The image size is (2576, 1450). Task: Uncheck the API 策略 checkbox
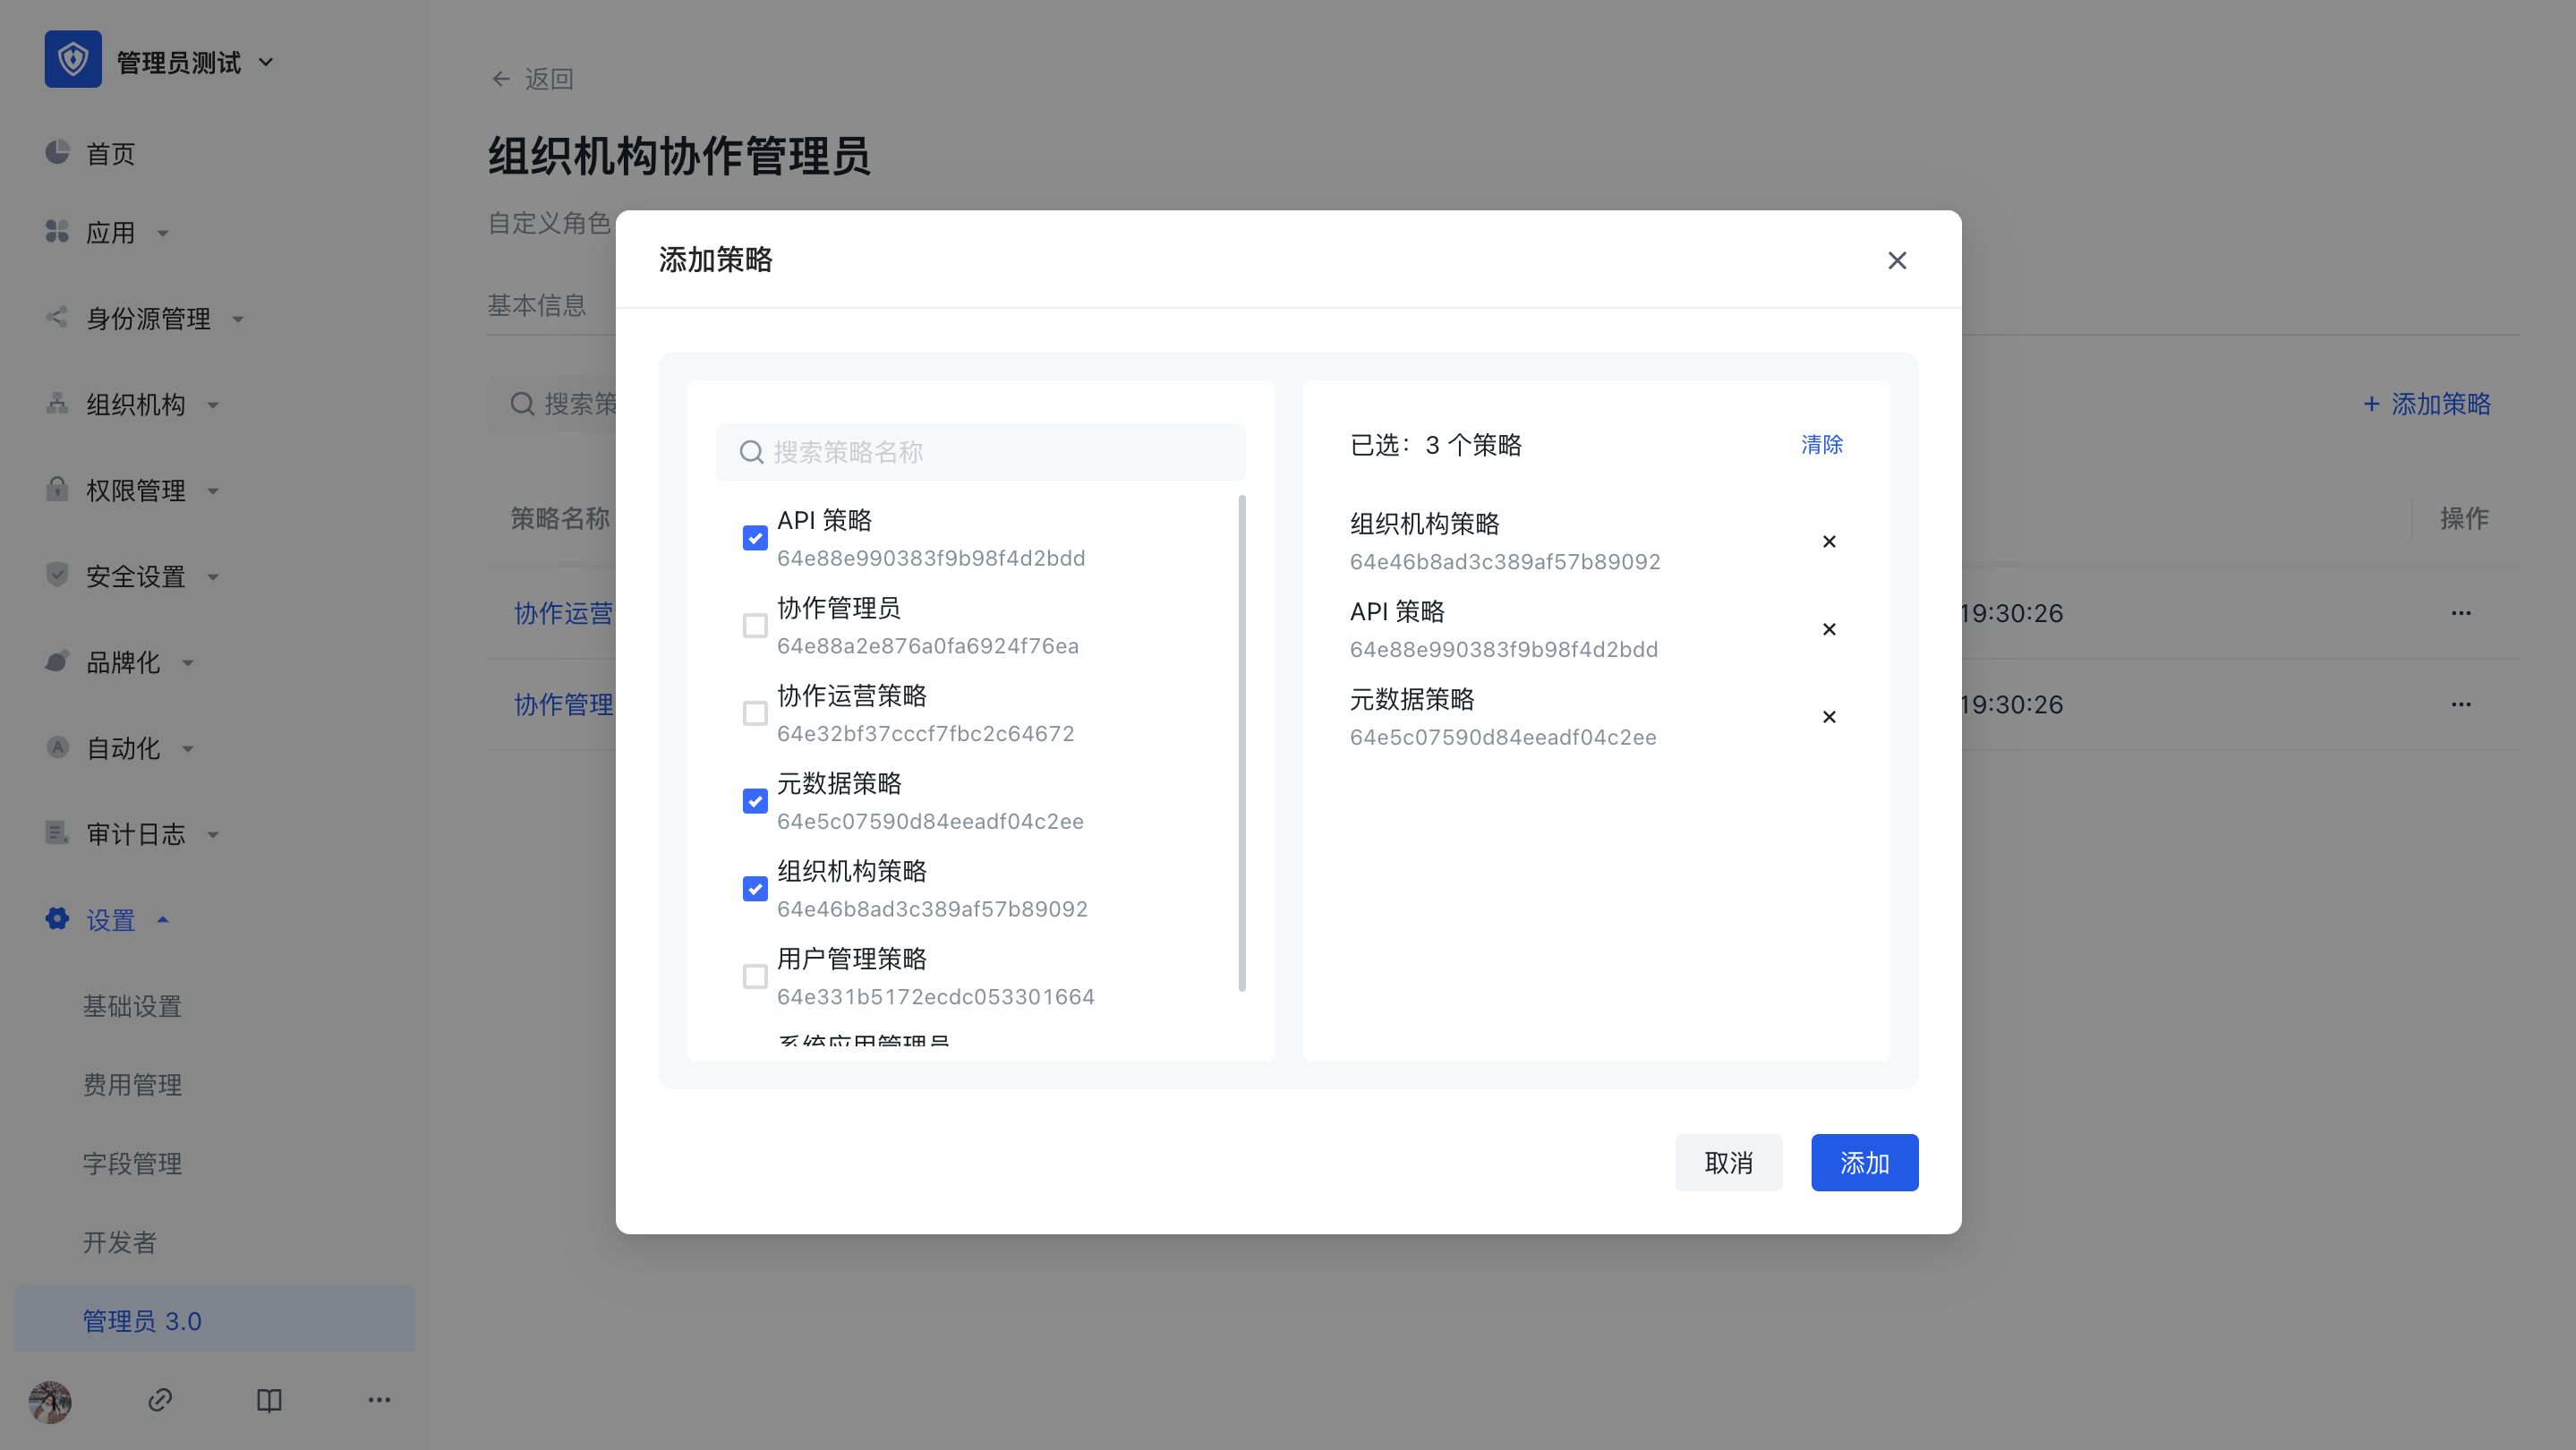pos(755,537)
